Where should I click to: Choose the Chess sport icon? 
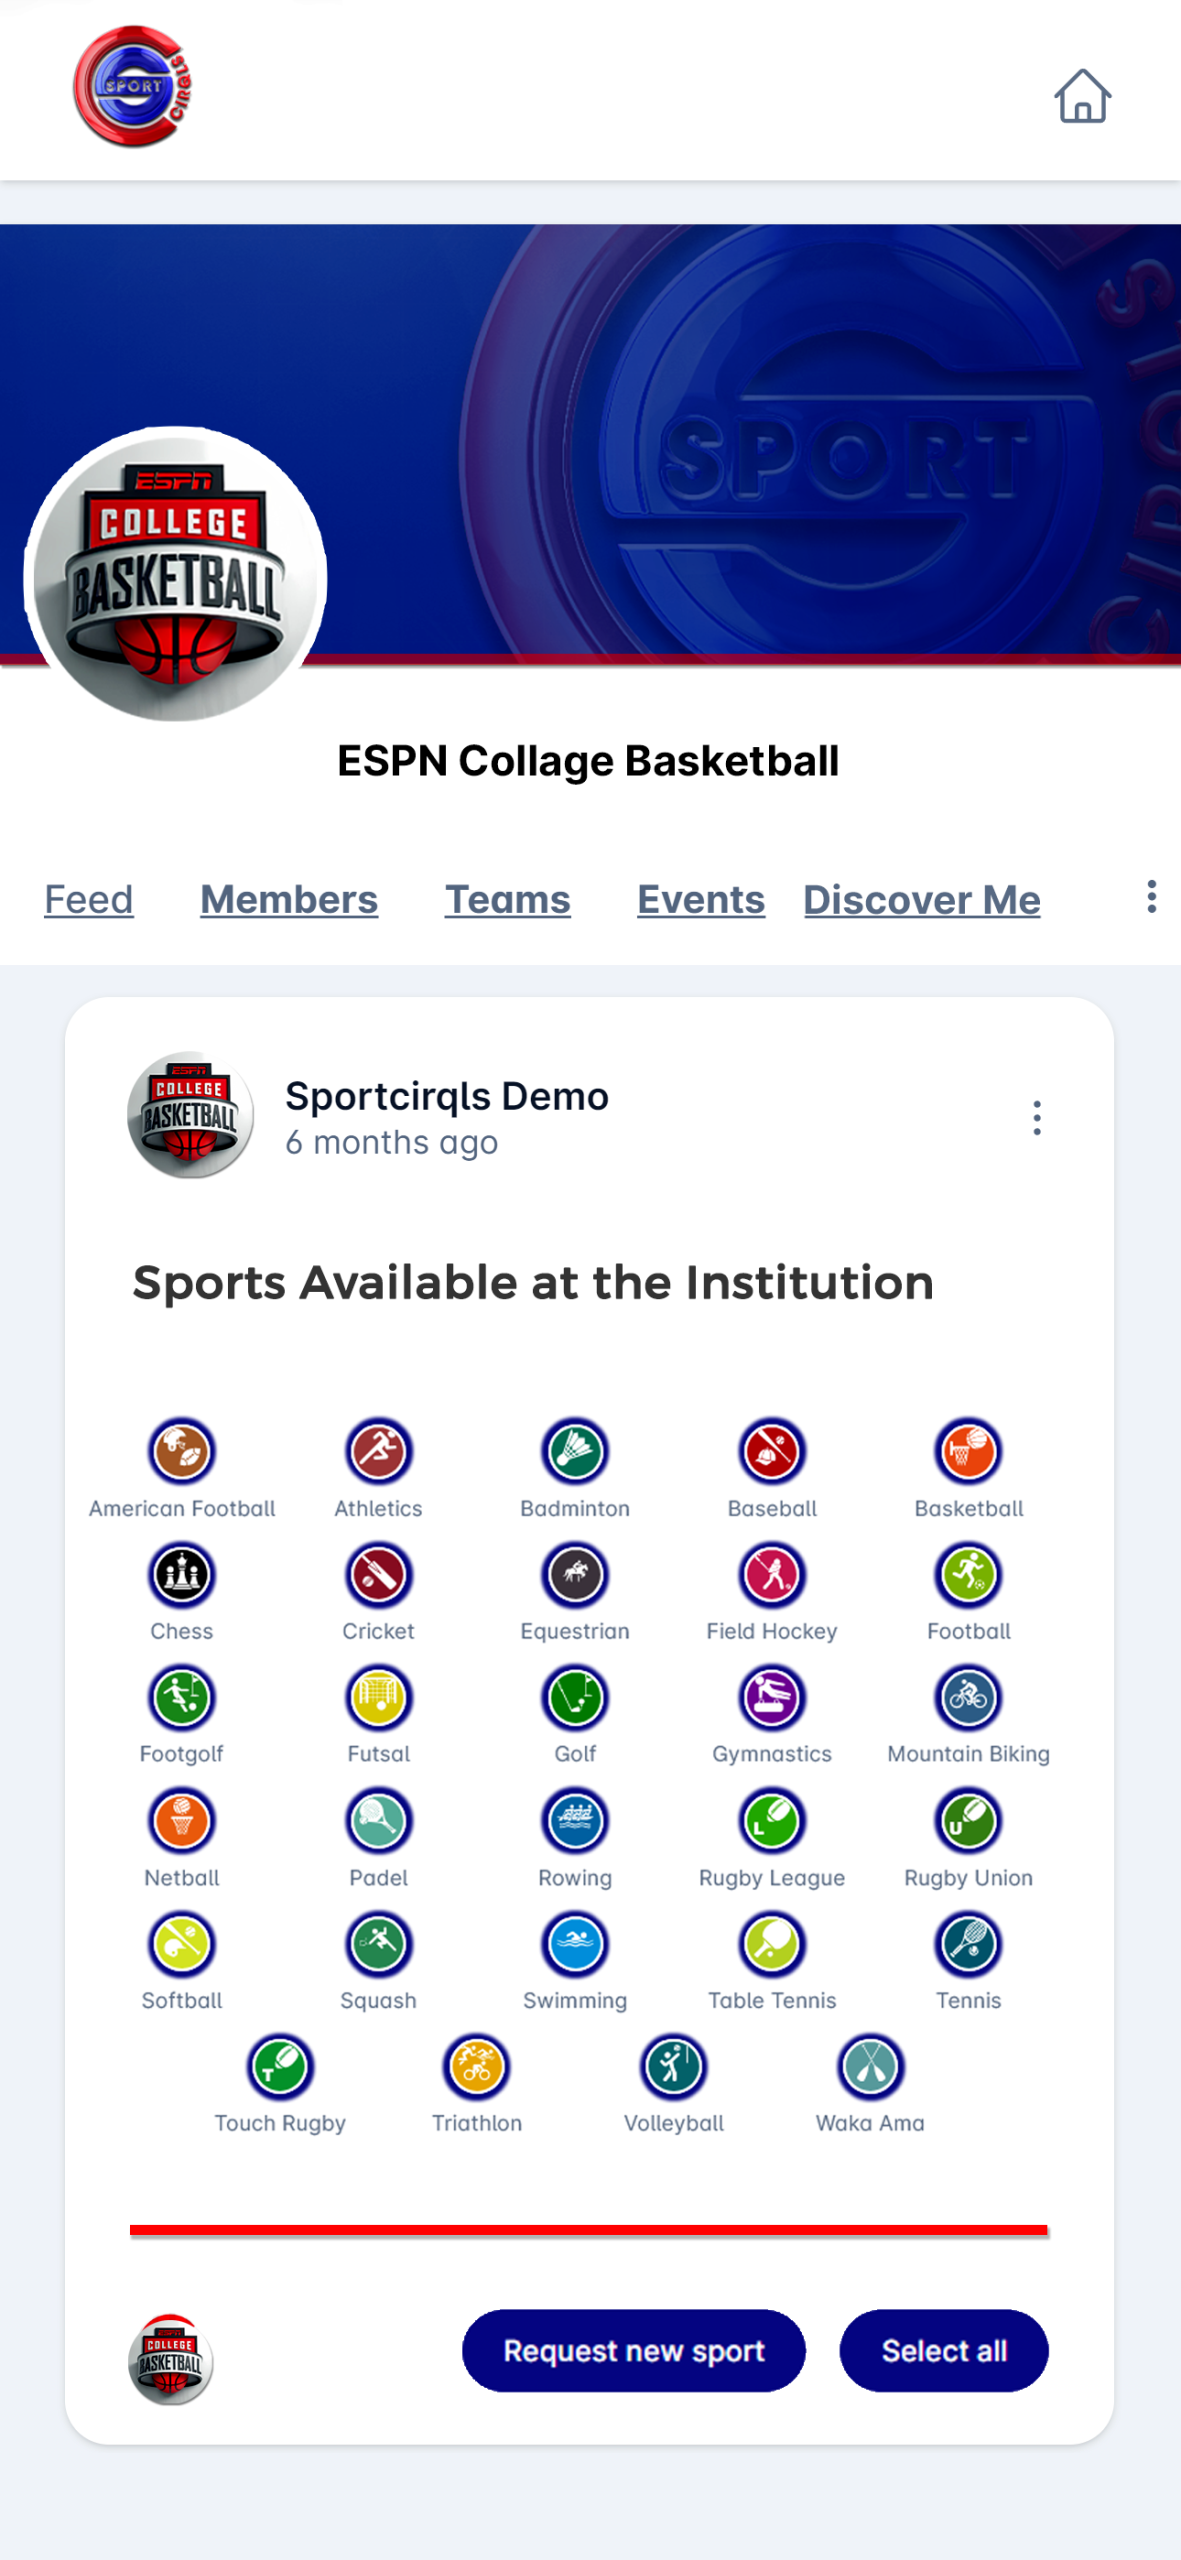[x=181, y=1574]
